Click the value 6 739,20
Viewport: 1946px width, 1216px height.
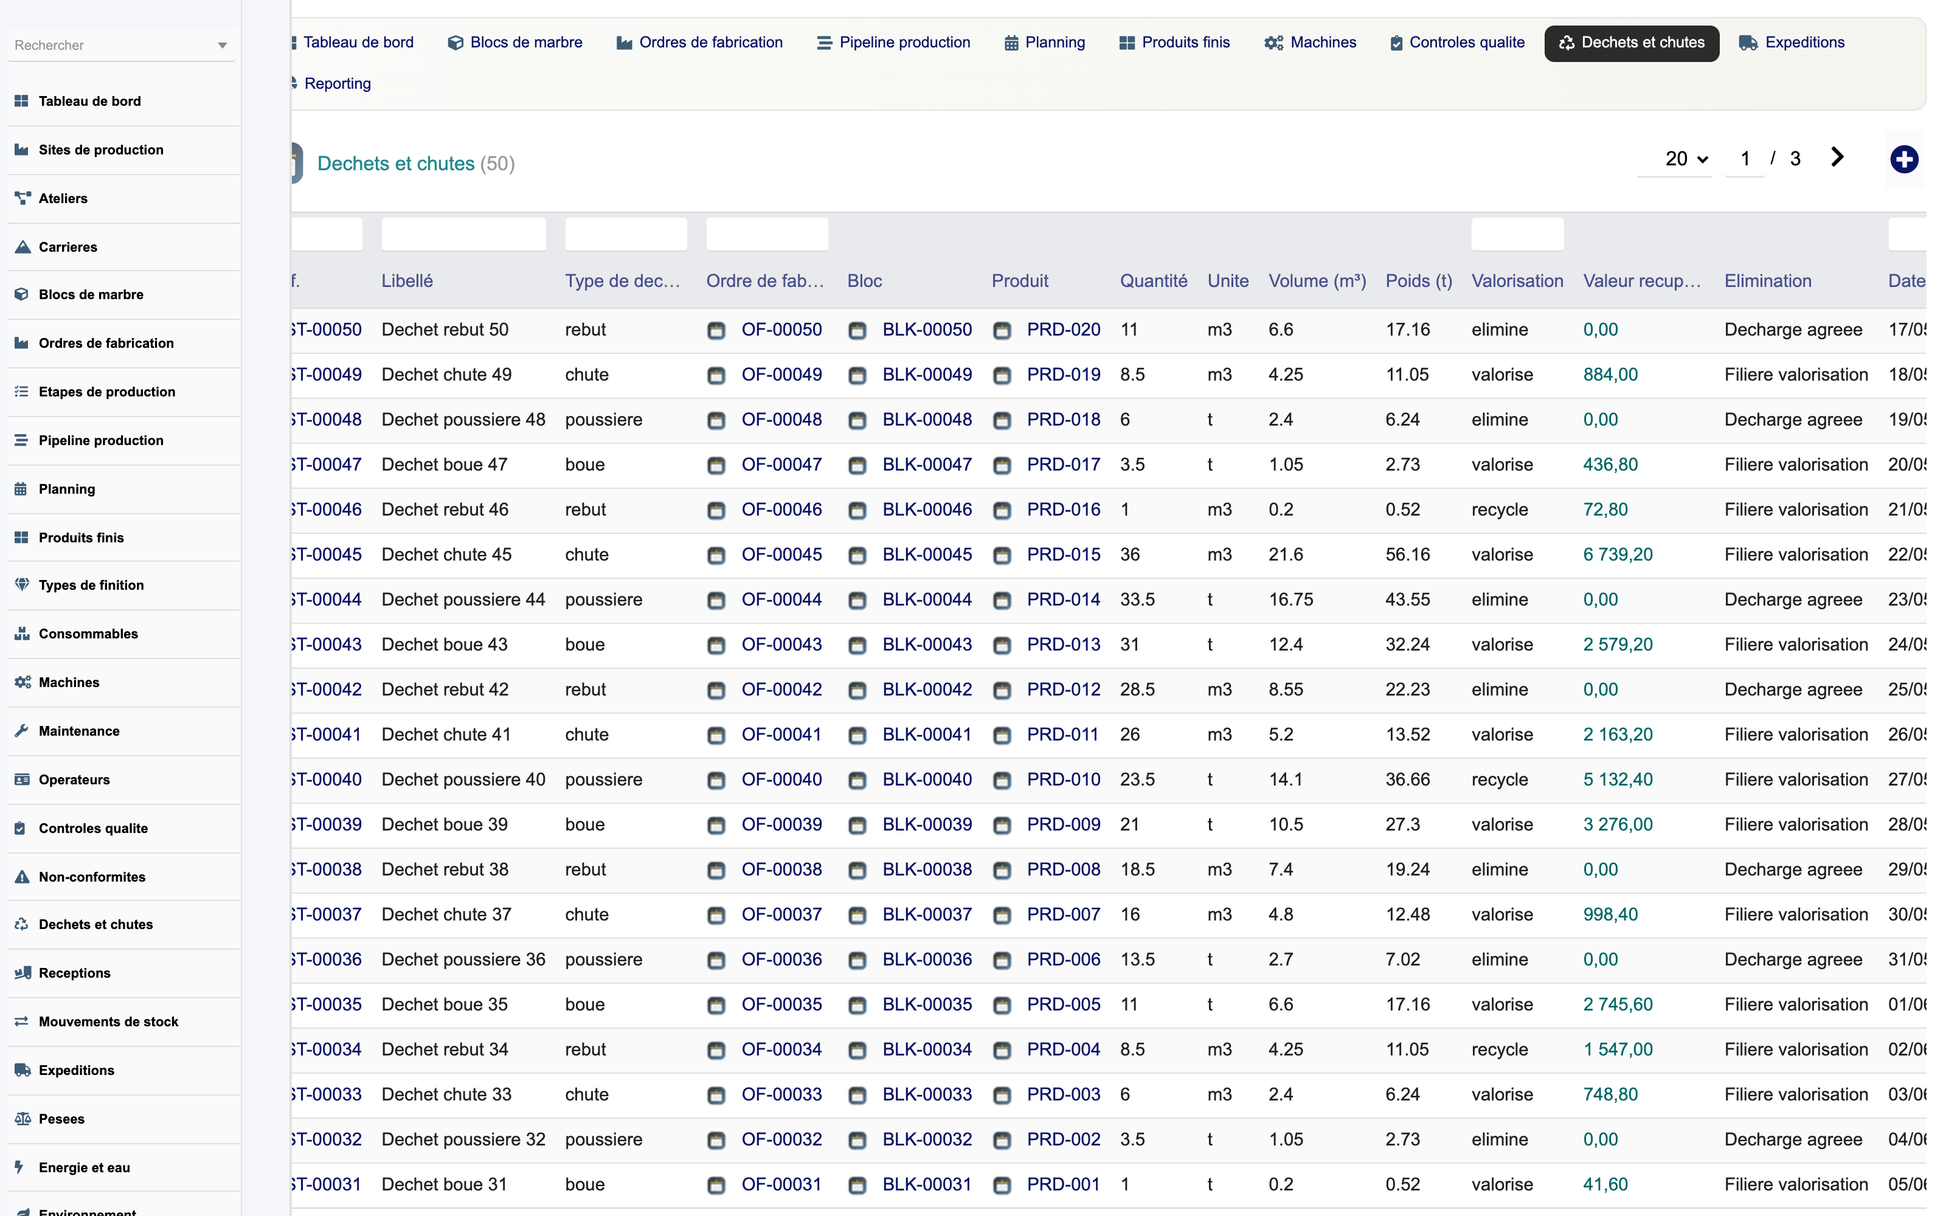(1618, 555)
